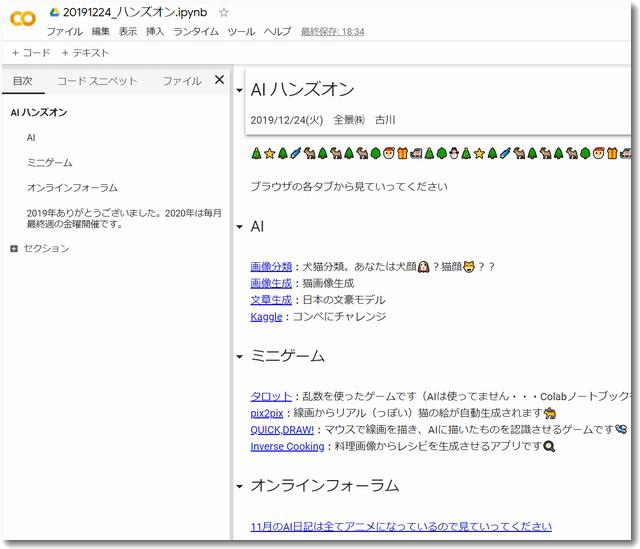Select AI ハンズオン in table of contents
This screenshot has width=640, height=549.
[x=39, y=113]
